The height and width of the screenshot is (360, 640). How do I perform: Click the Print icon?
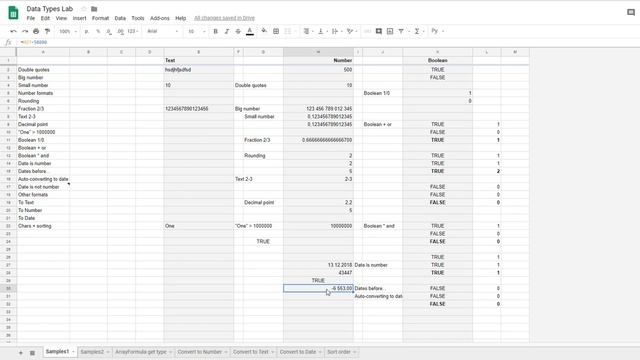(36, 31)
